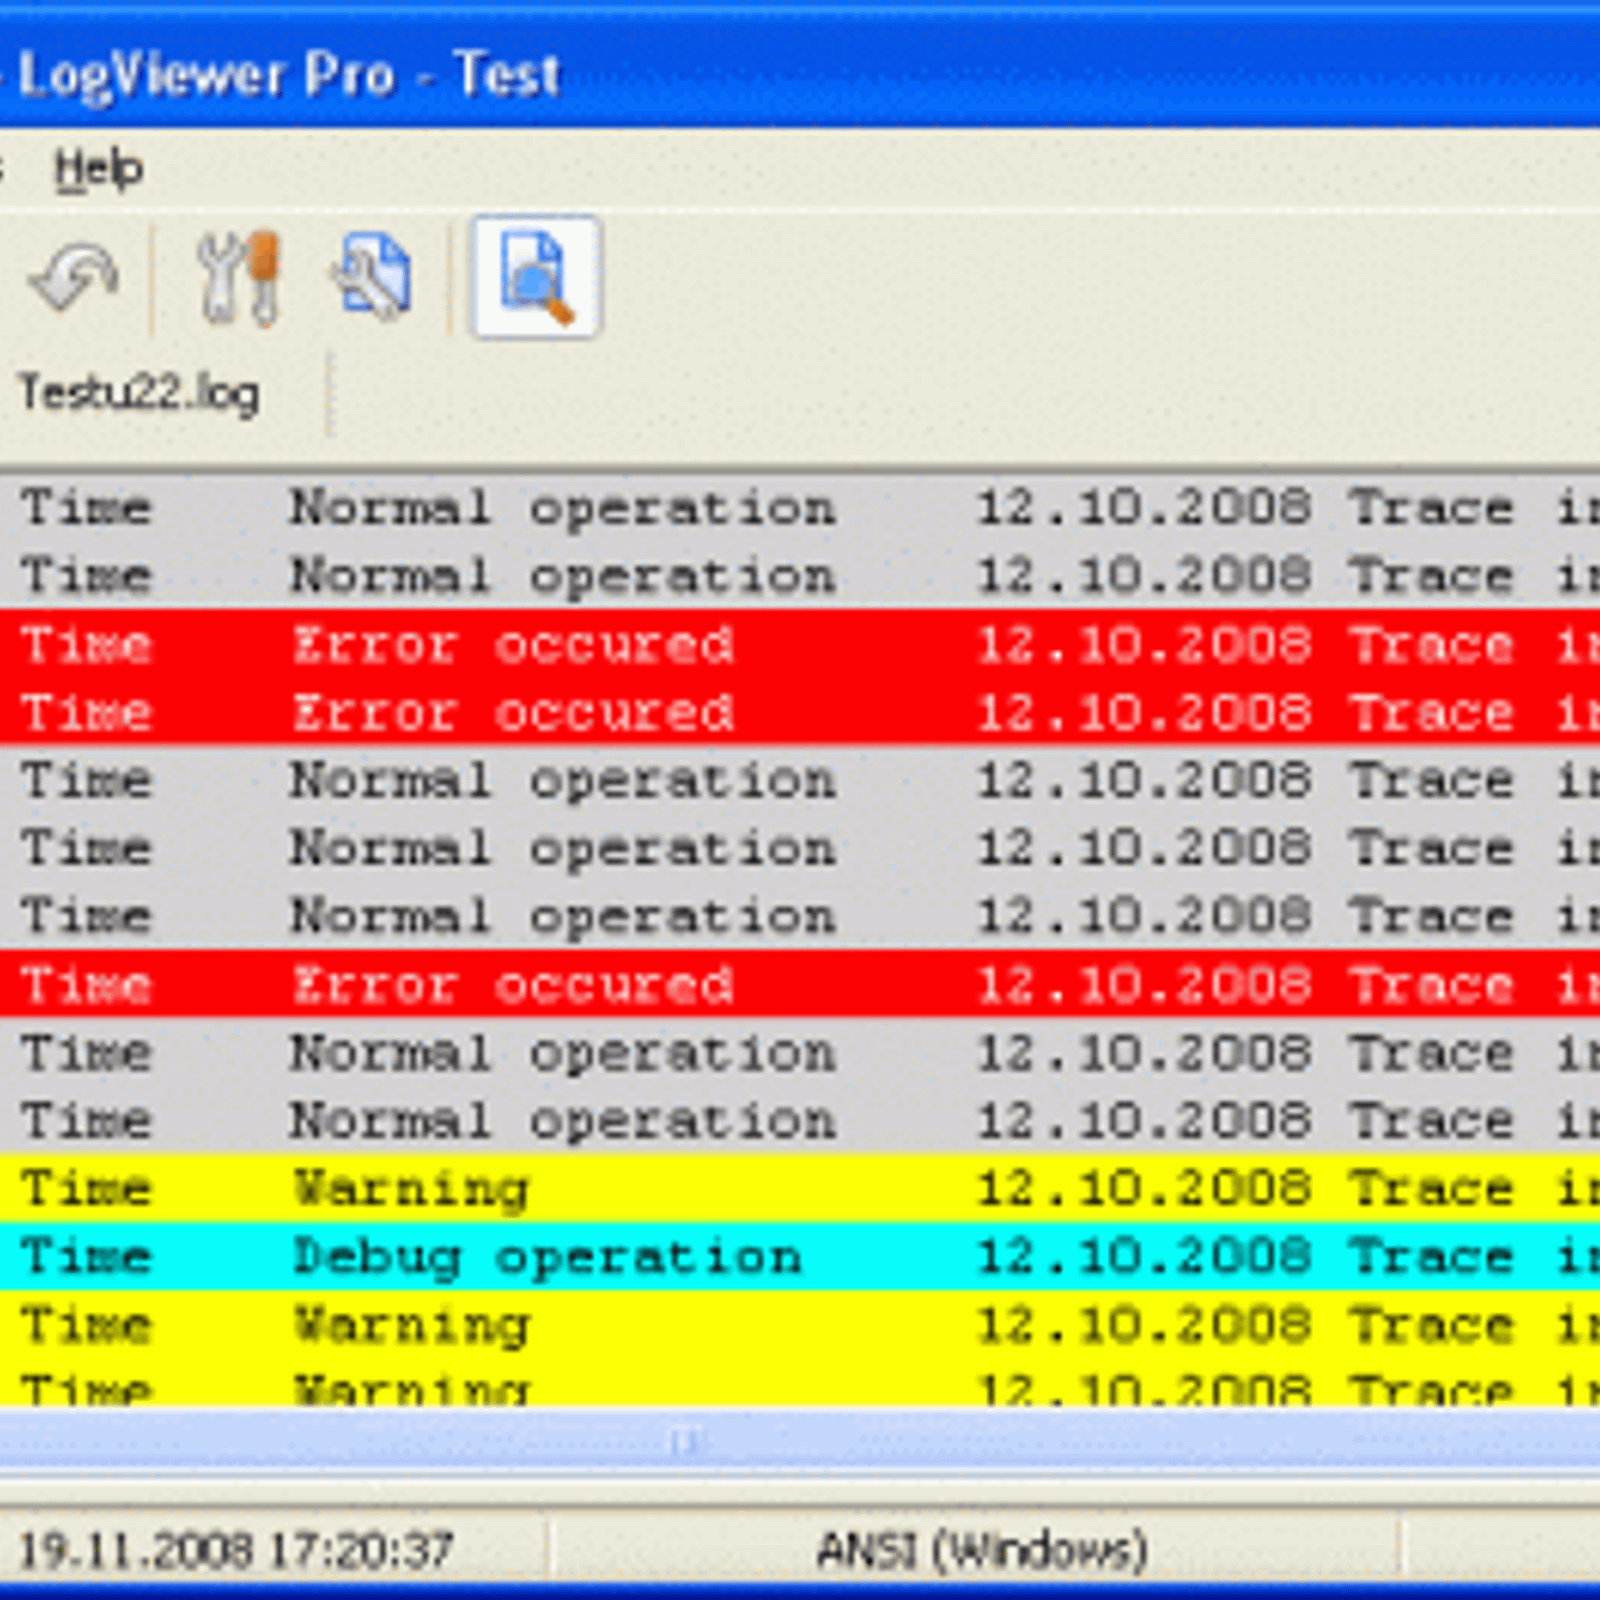Open the Help menu

click(98, 169)
